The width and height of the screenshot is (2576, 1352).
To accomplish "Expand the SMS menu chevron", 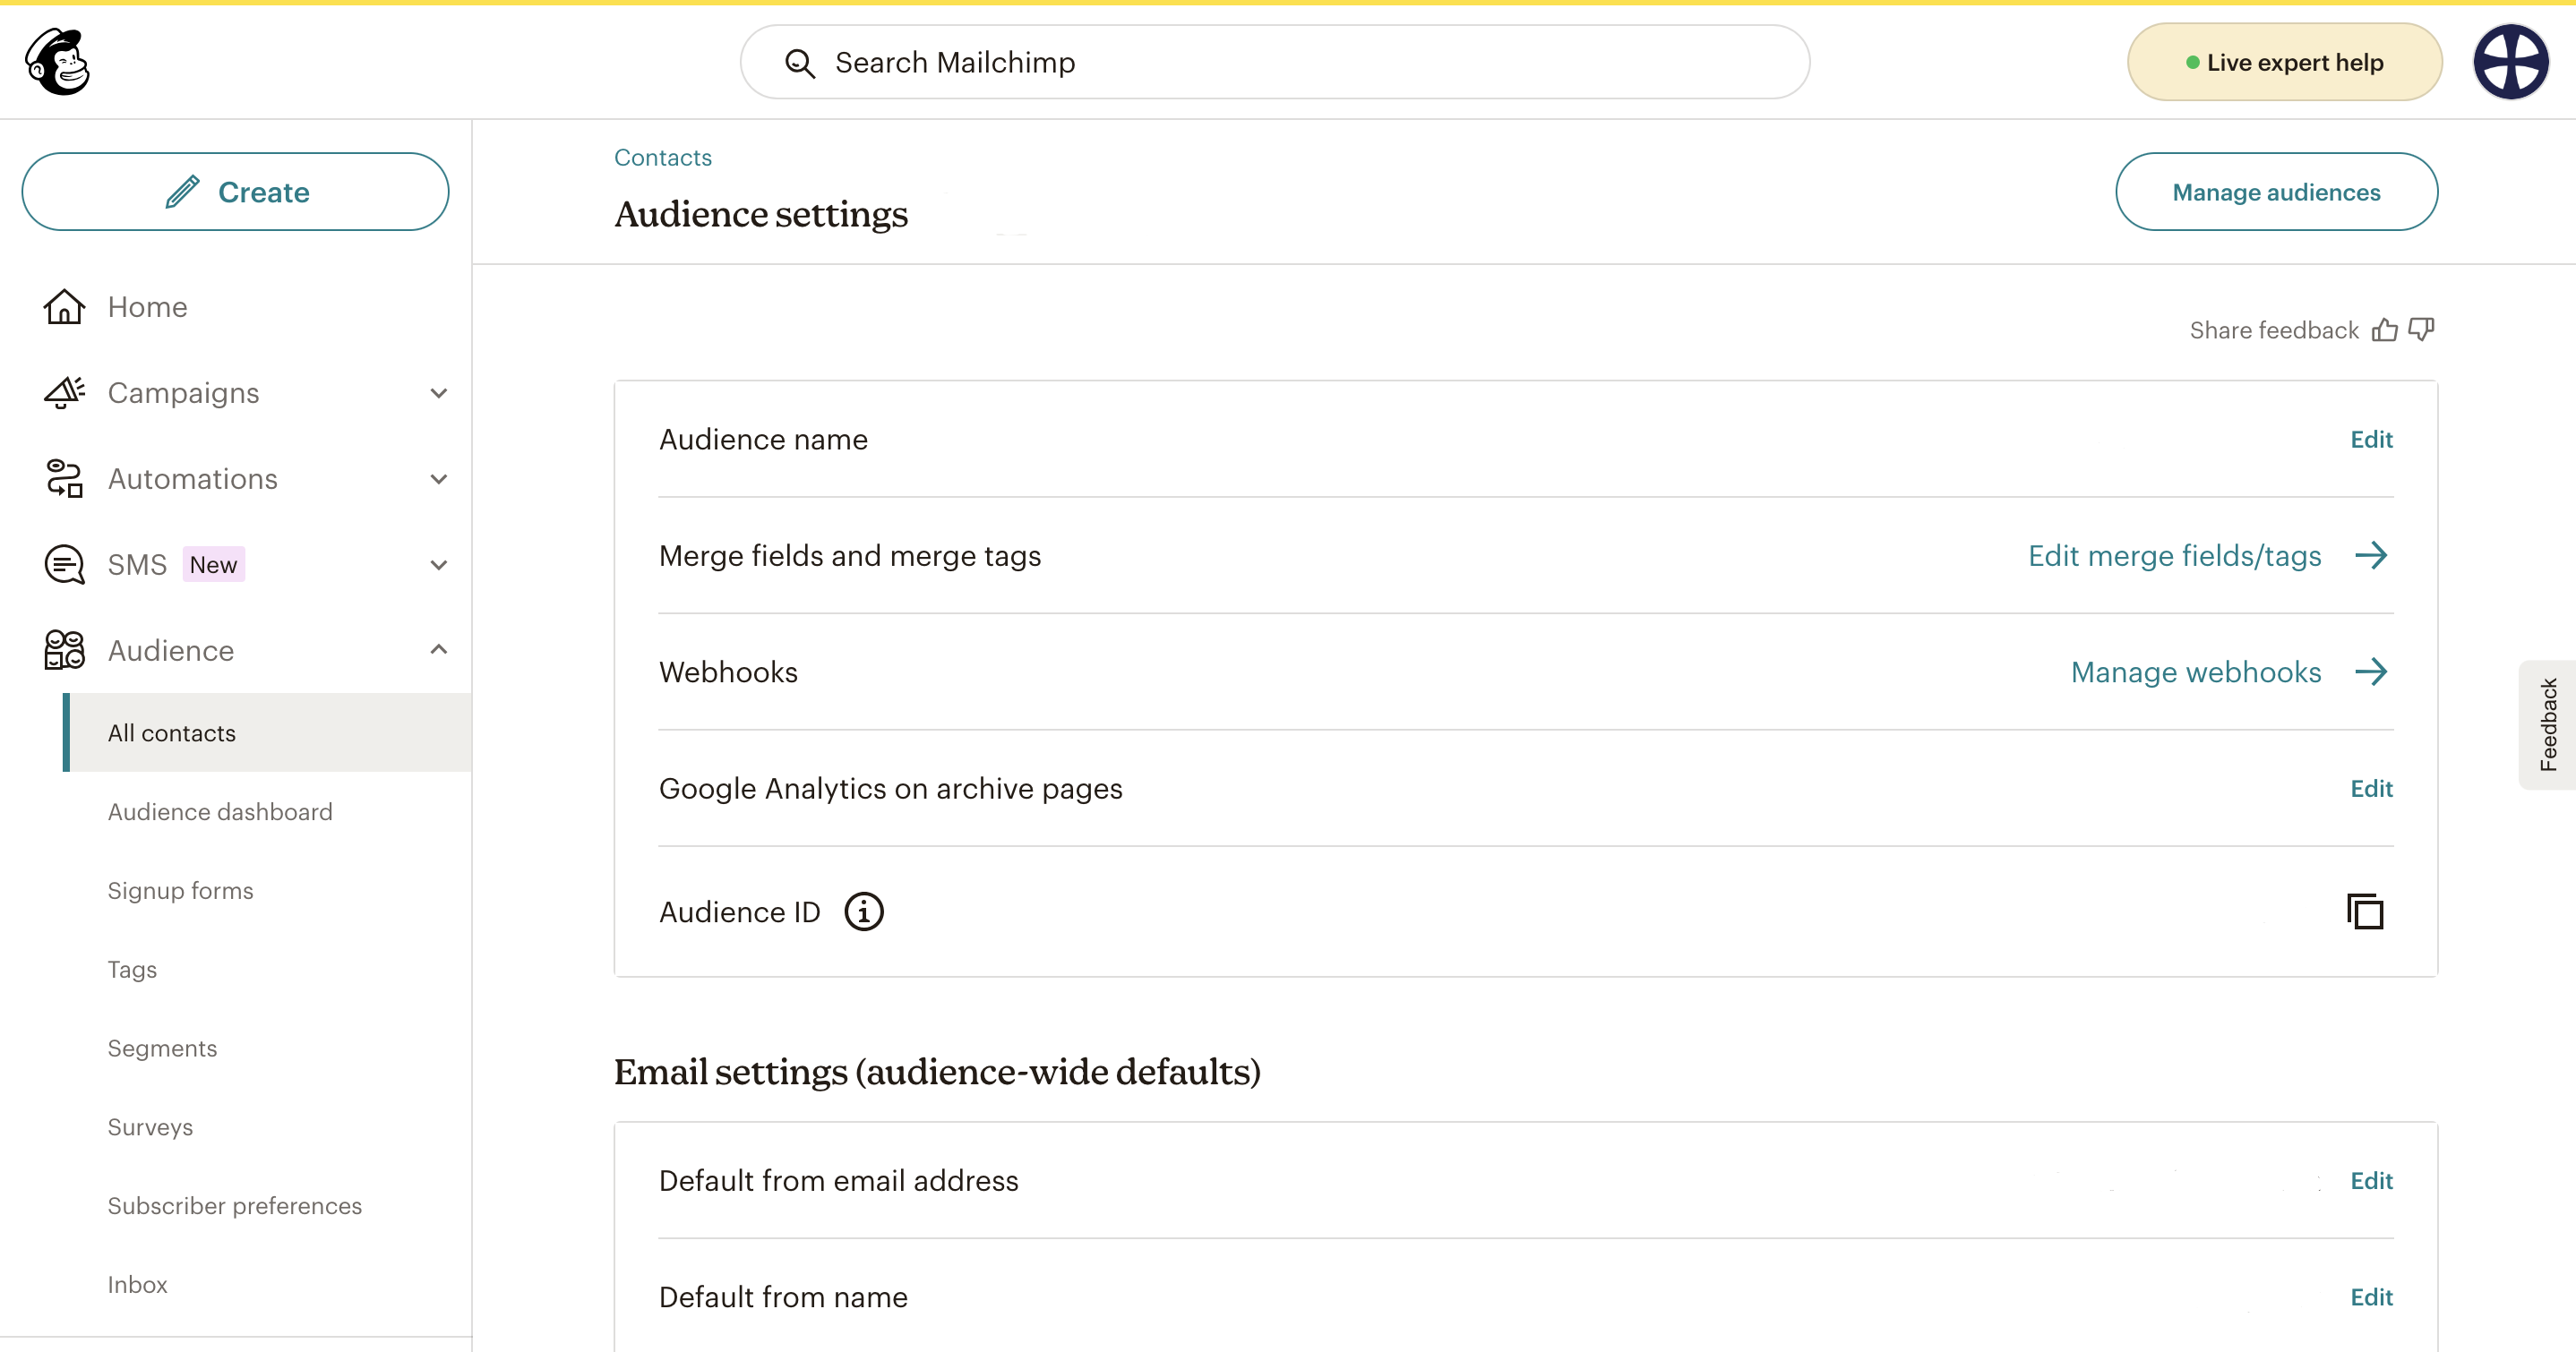I will pos(438,565).
